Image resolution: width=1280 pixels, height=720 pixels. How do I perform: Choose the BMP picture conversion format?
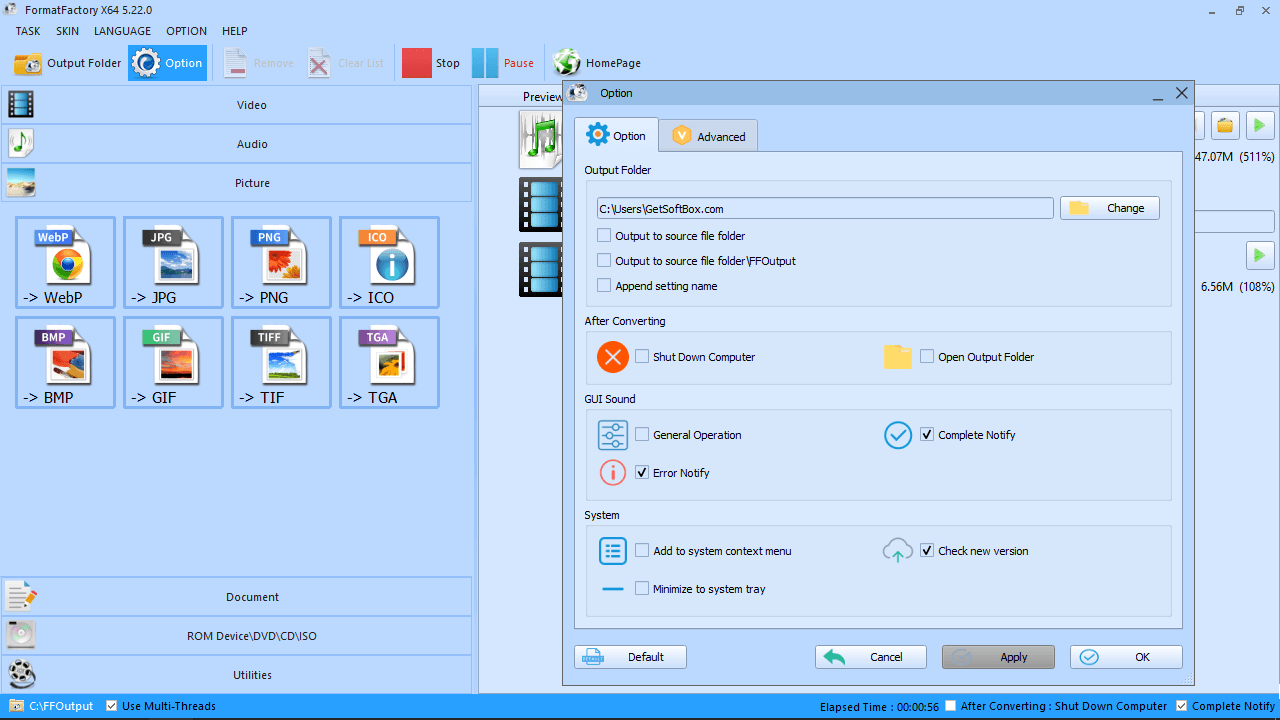66,362
